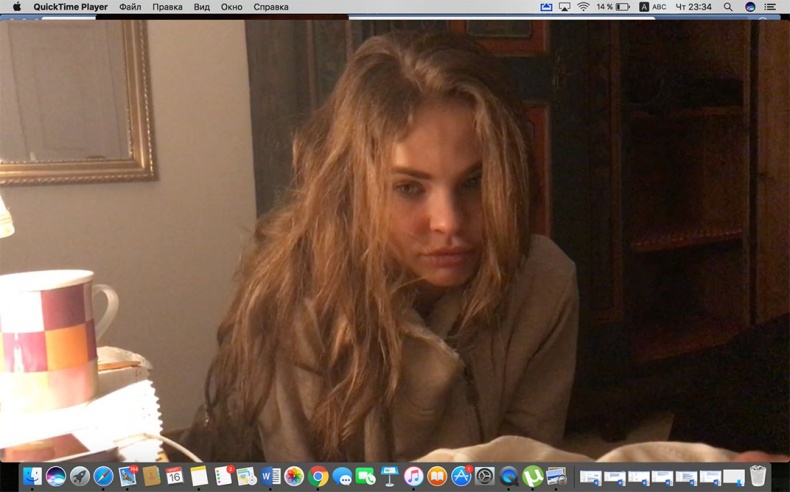Click the AirPlay icon in the menu bar

pyautogui.click(x=564, y=7)
